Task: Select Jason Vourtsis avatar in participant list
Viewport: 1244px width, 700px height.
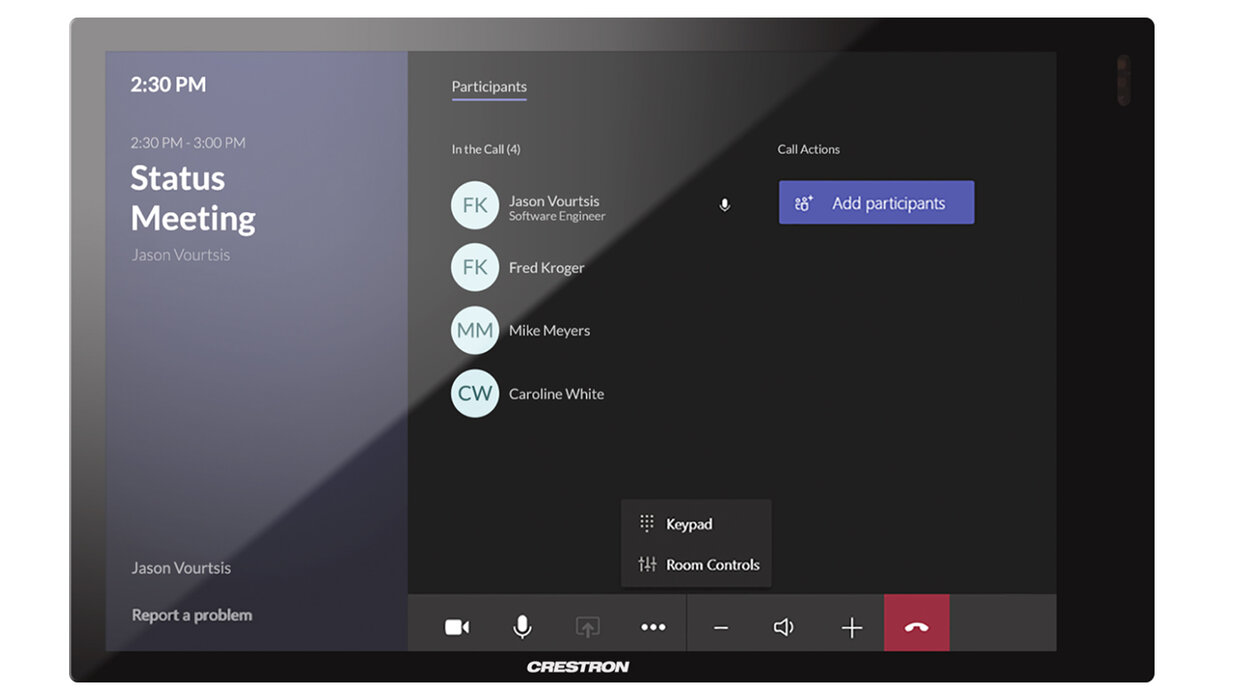Action: tap(475, 206)
